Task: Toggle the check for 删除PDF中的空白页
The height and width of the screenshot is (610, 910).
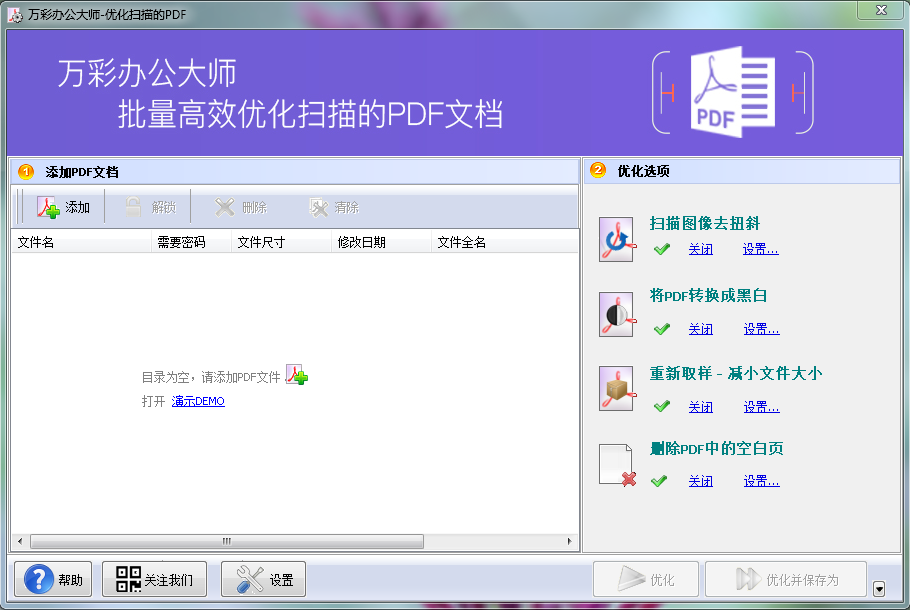Action: 661,480
